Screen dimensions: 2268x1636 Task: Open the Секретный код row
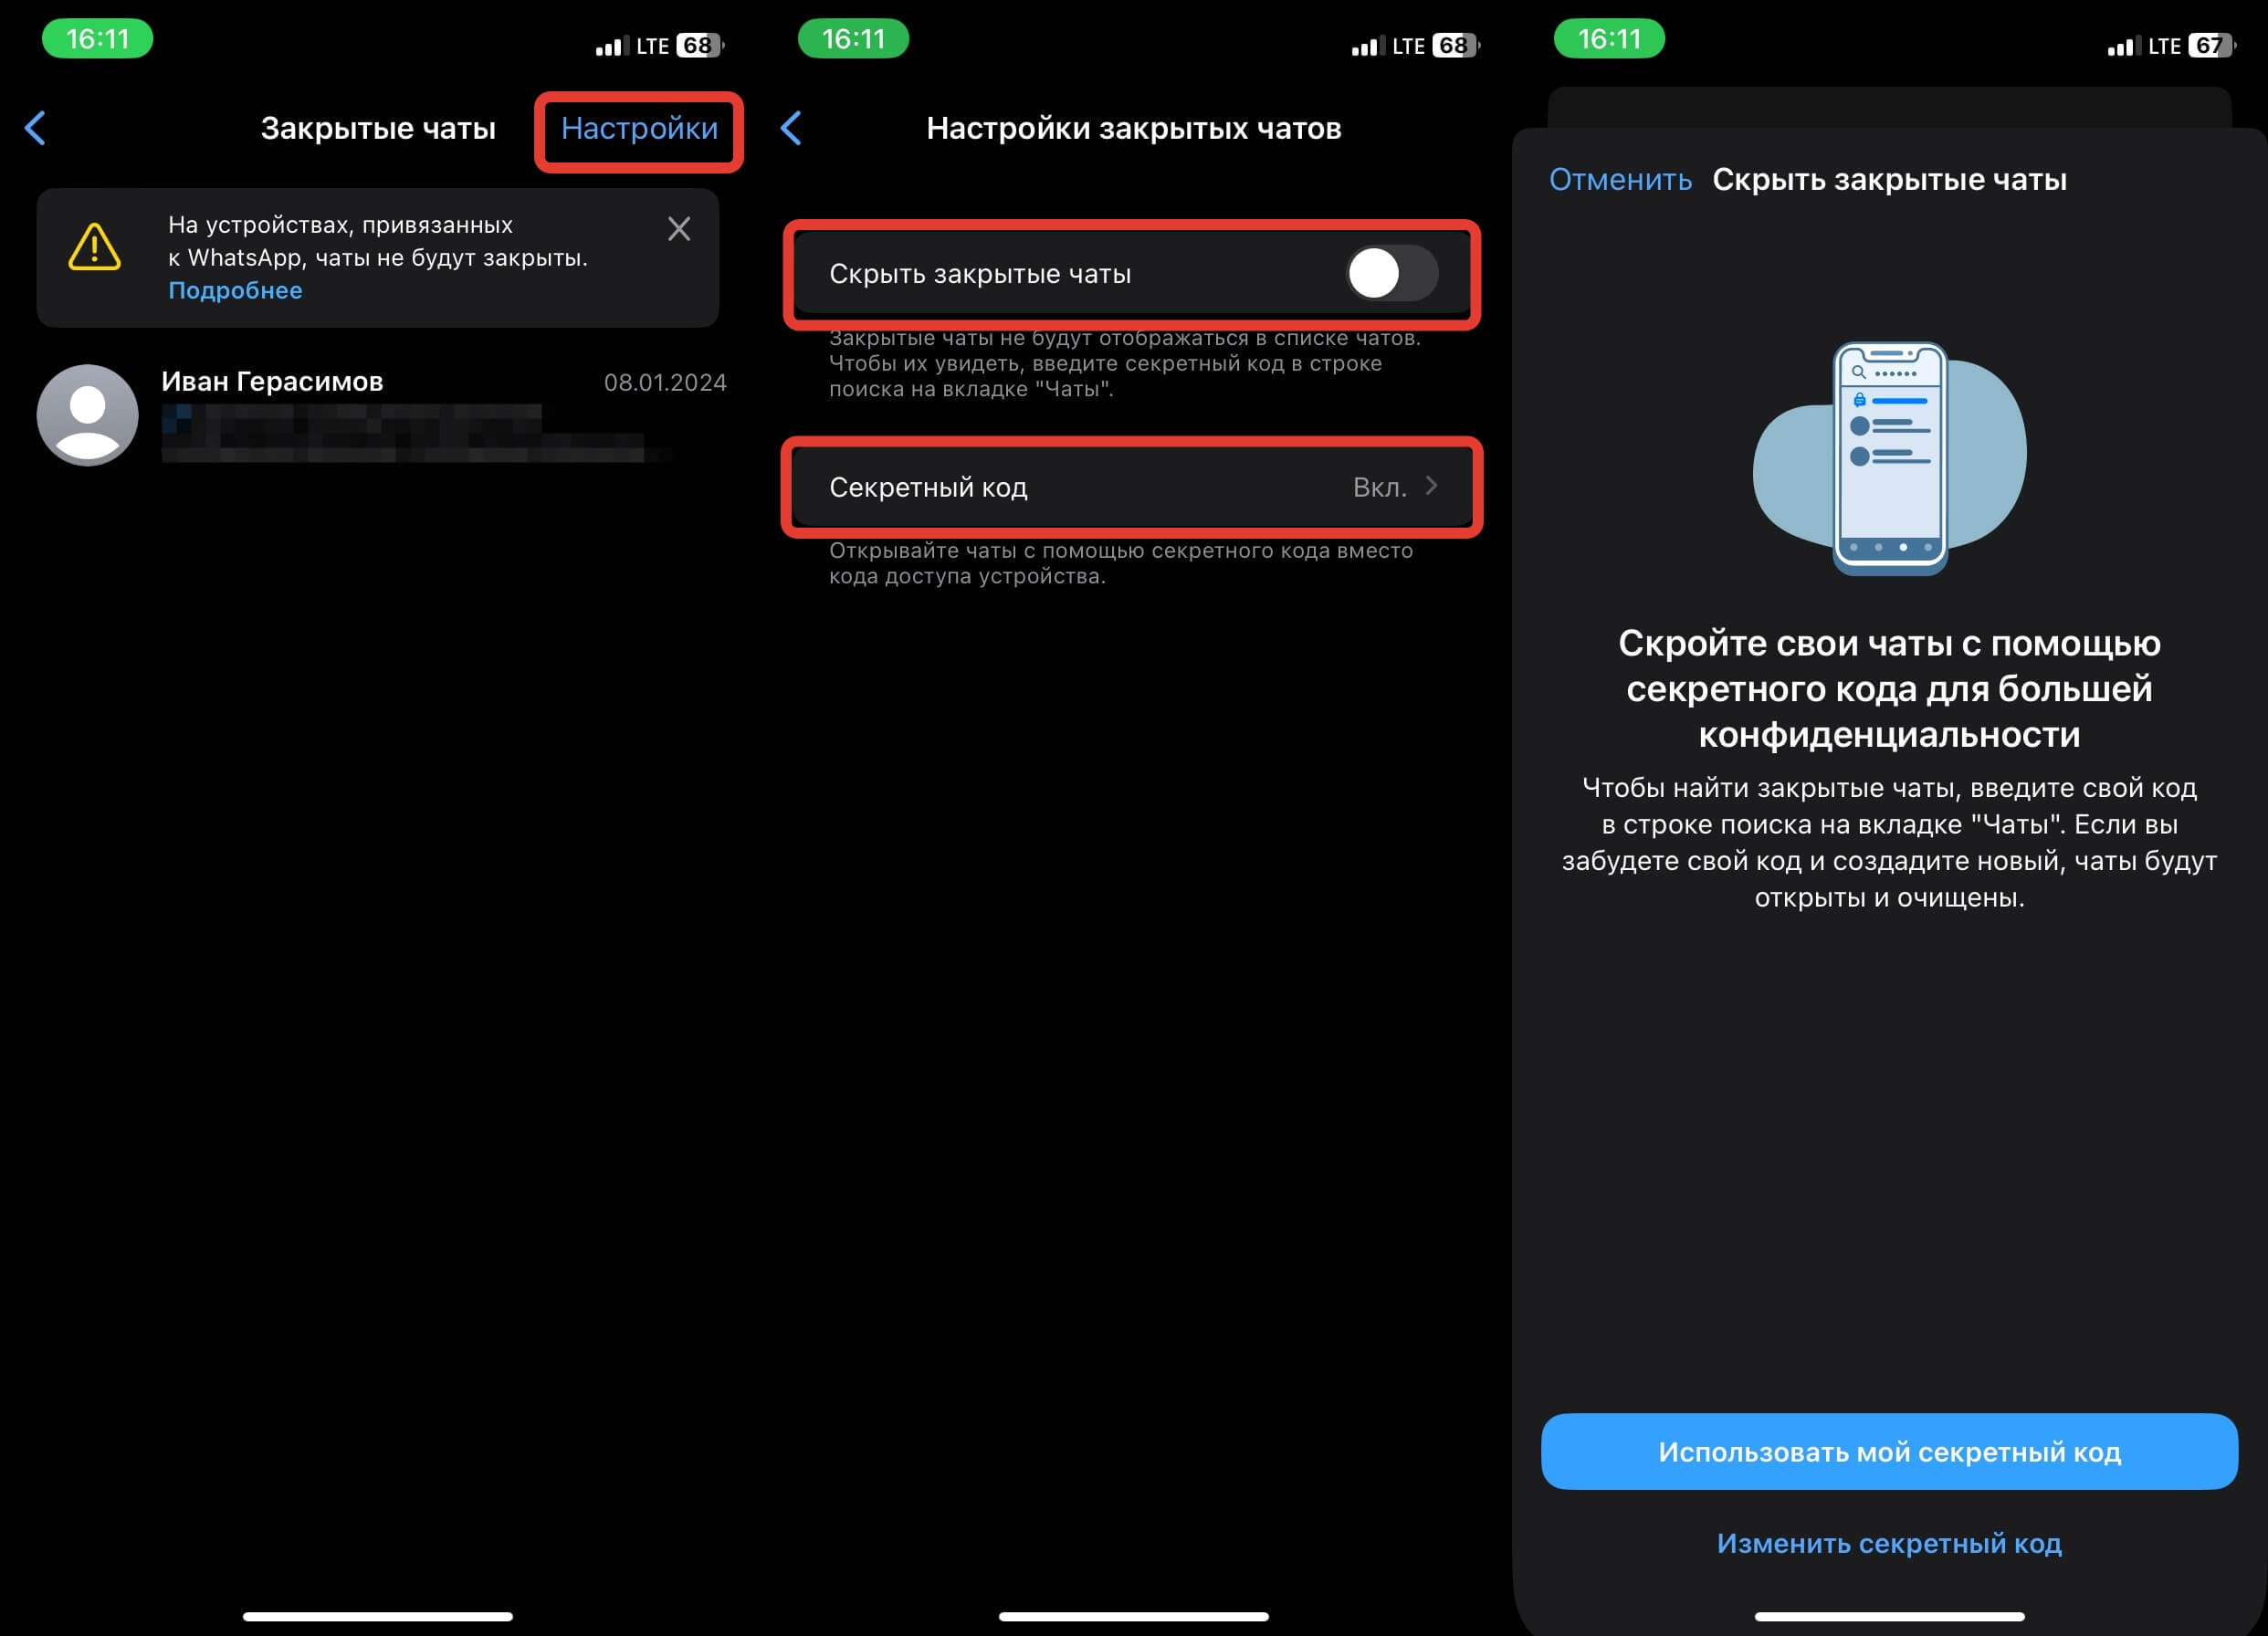(x=1132, y=487)
